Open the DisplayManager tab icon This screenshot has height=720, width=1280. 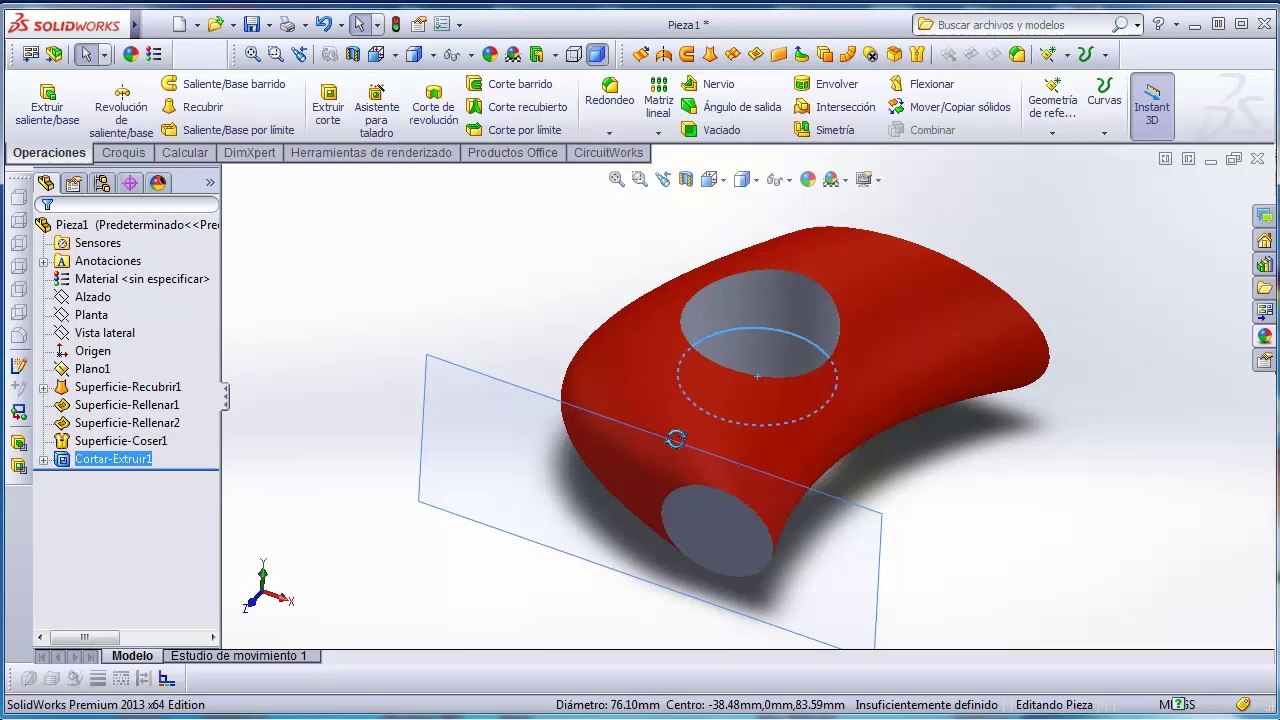158,183
